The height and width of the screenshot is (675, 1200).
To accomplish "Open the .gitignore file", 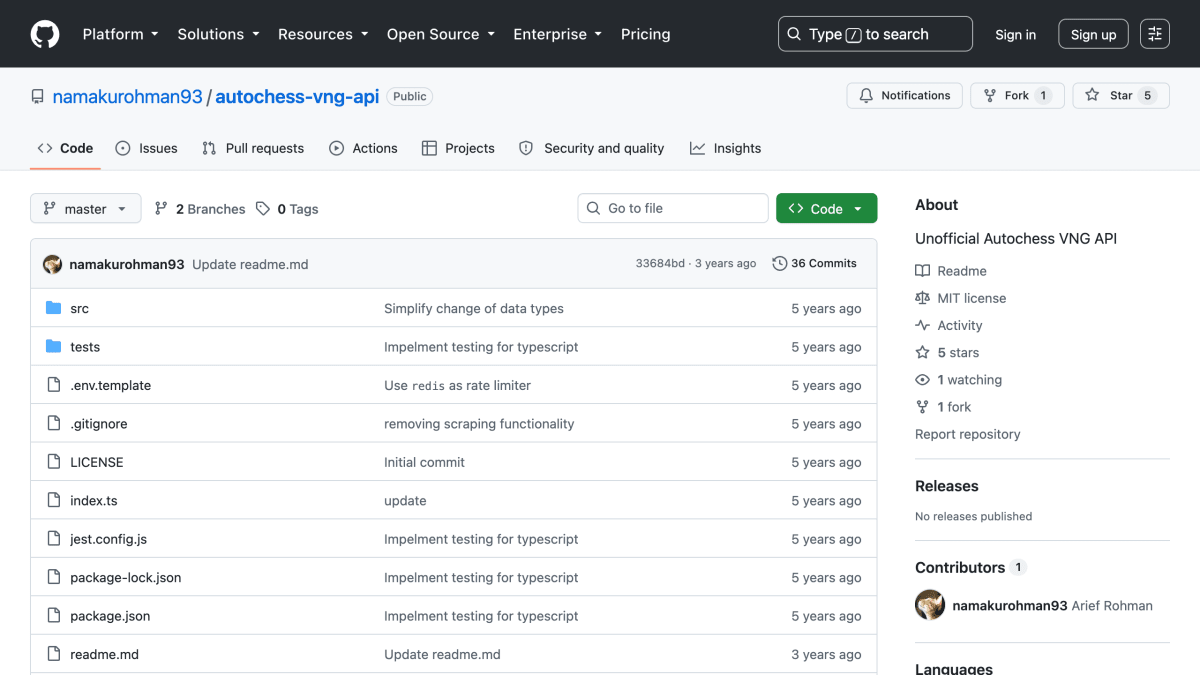I will coord(99,424).
